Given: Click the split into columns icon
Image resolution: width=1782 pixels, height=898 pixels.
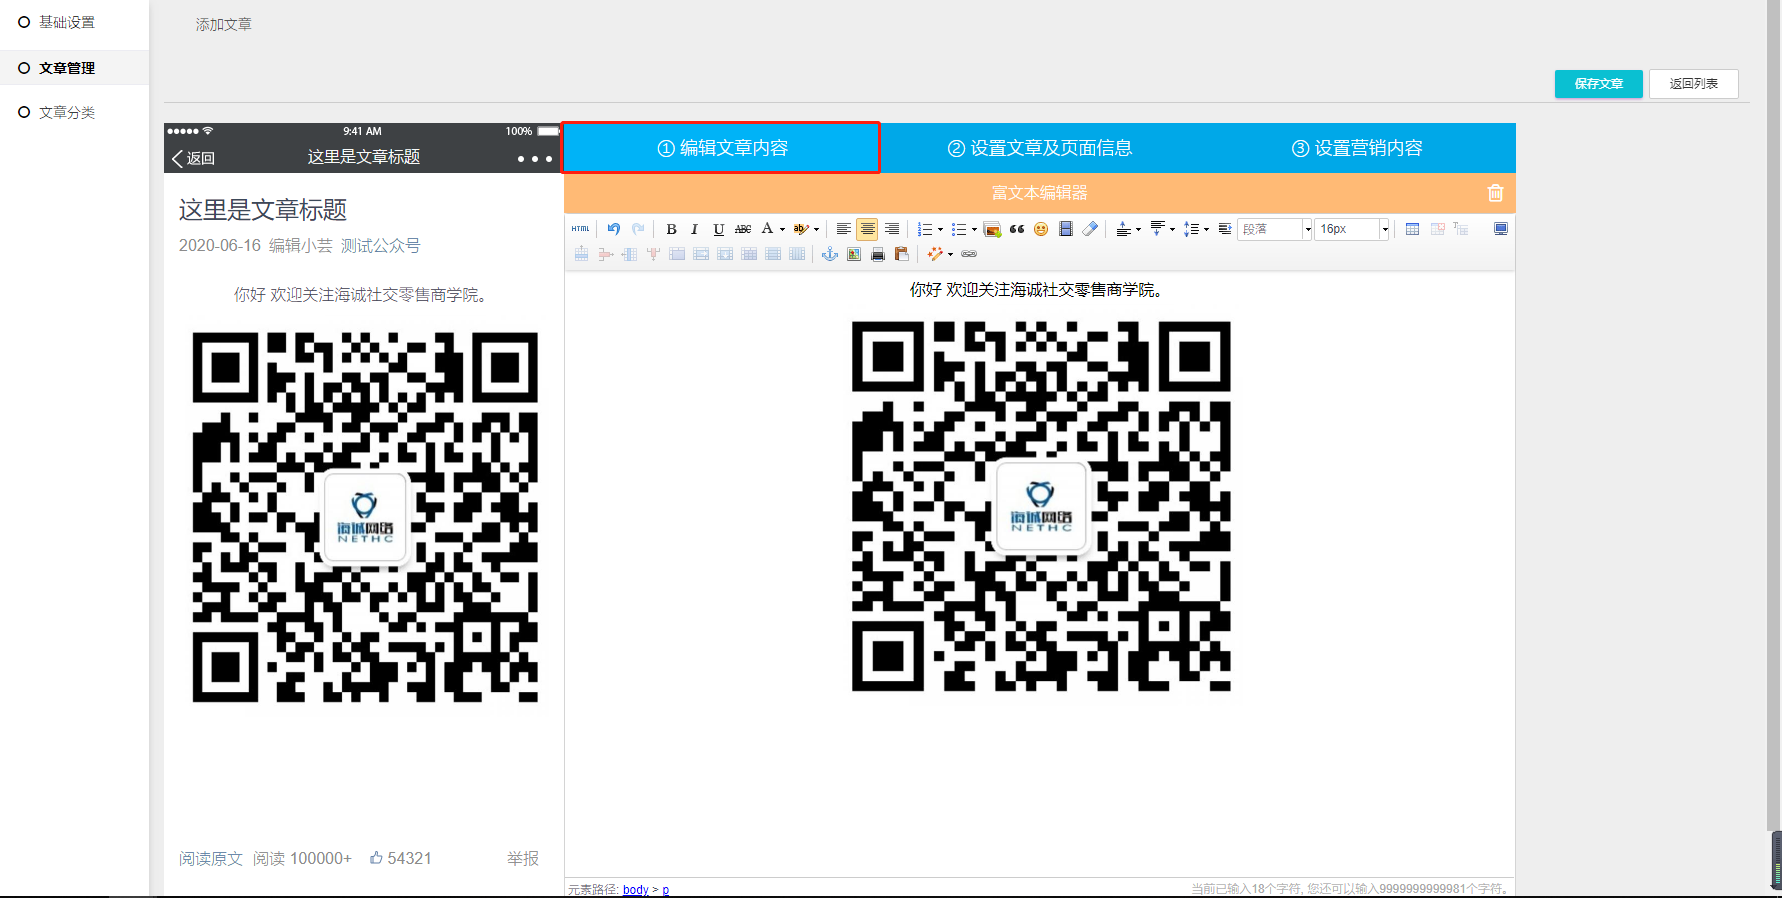Looking at the screenshot, I should (x=797, y=254).
